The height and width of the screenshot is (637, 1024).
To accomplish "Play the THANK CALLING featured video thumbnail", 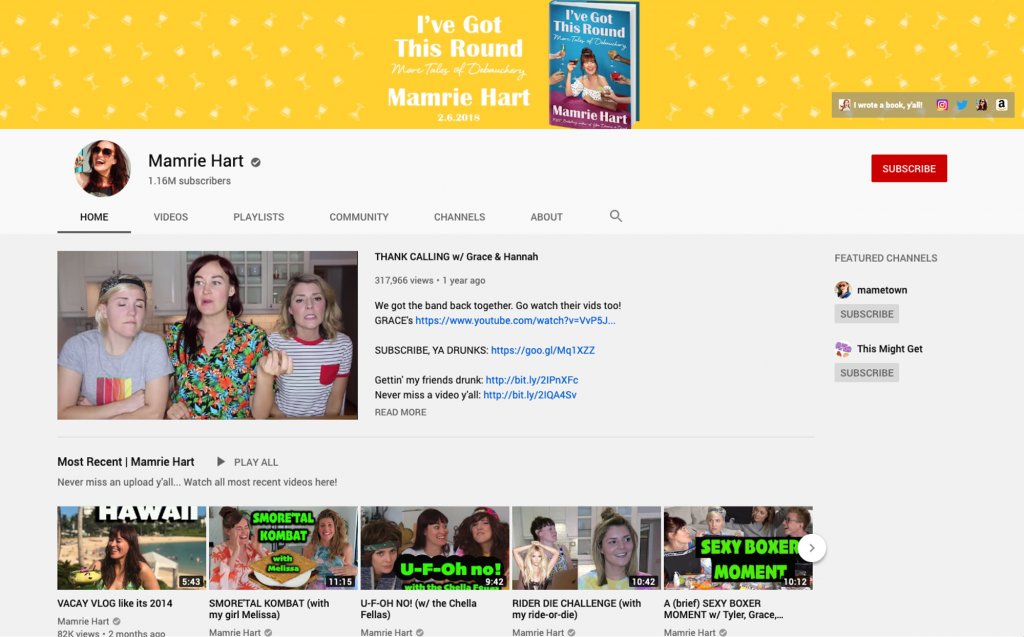I will pyautogui.click(x=208, y=335).
